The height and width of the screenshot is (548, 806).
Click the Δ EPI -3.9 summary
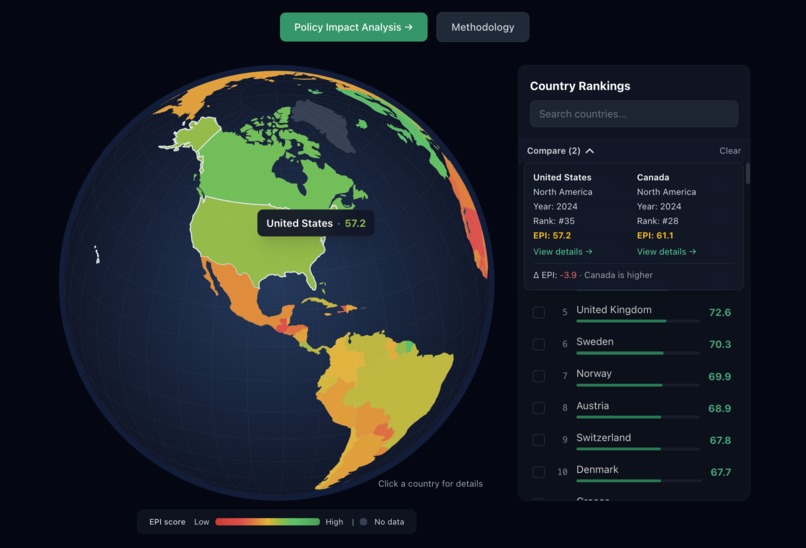593,275
